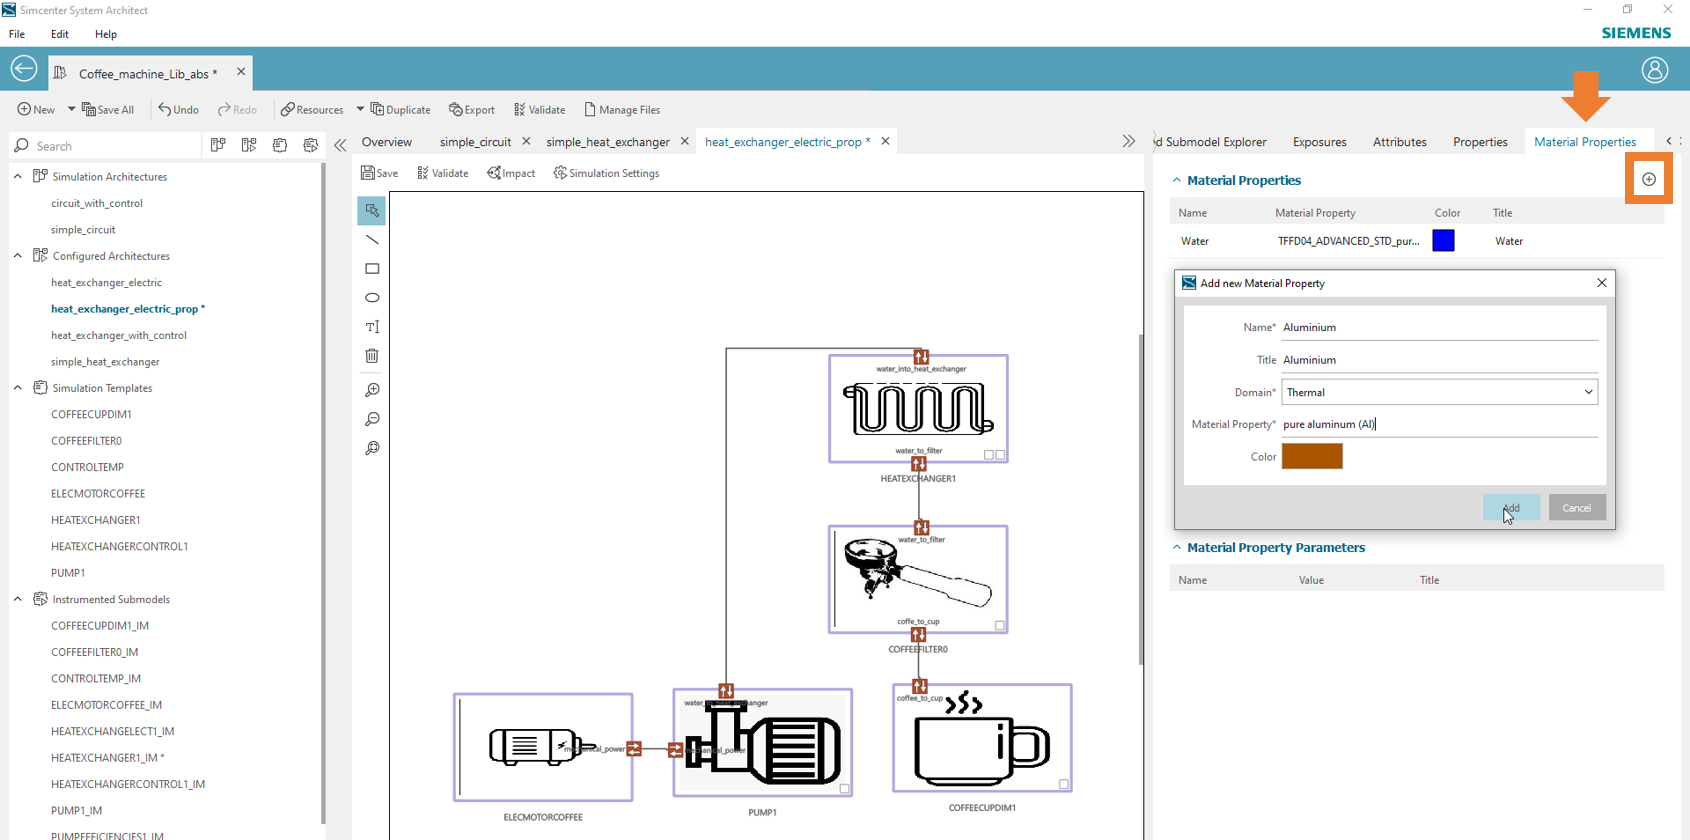This screenshot has width=1690, height=840.
Task: Pick the brown Color swatch in dialog
Action: point(1312,456)
